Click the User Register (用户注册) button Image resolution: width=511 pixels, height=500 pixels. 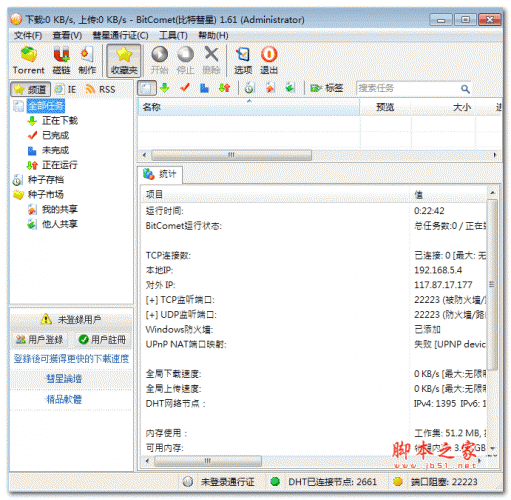(x=102, y=340)
